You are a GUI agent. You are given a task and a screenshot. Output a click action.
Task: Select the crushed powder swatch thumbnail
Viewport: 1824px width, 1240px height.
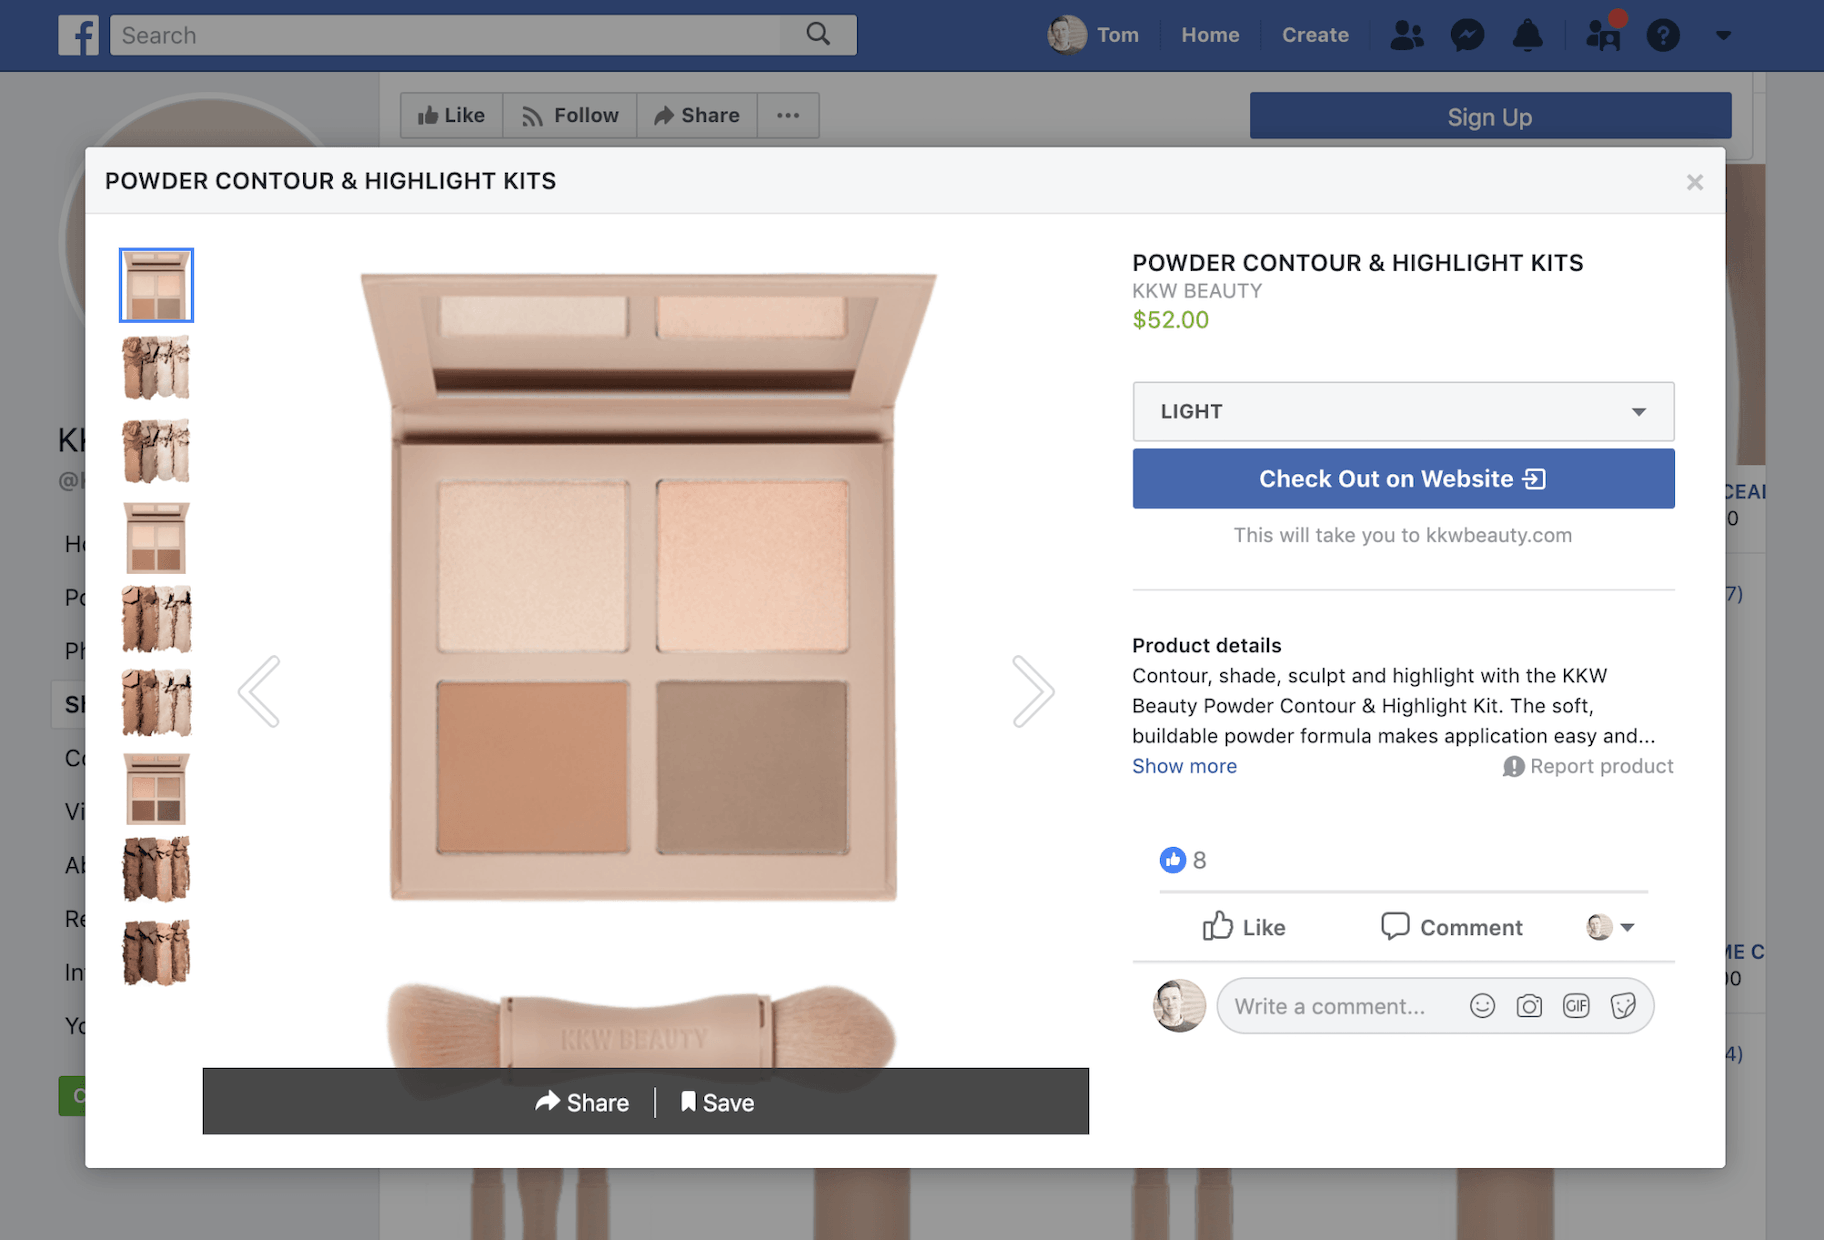pos(156,367)
